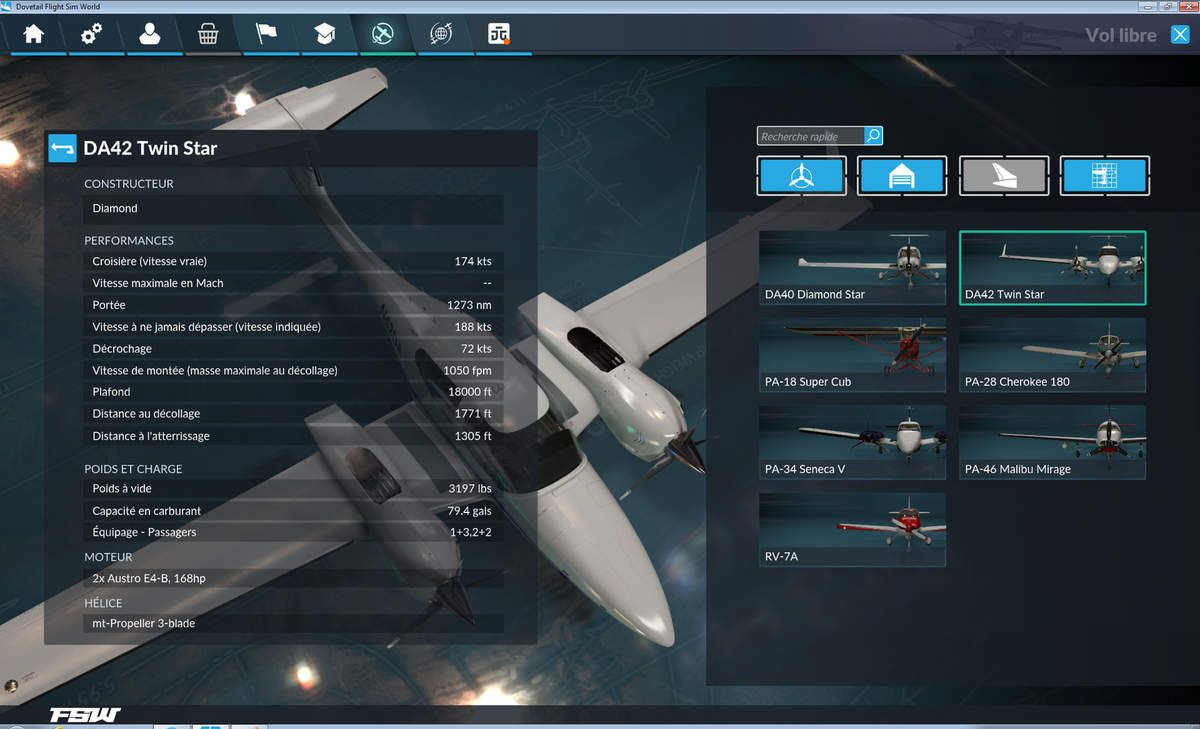1200x729 pixels.
Task: Go to the Home screen icon
Action: [34, 34]
